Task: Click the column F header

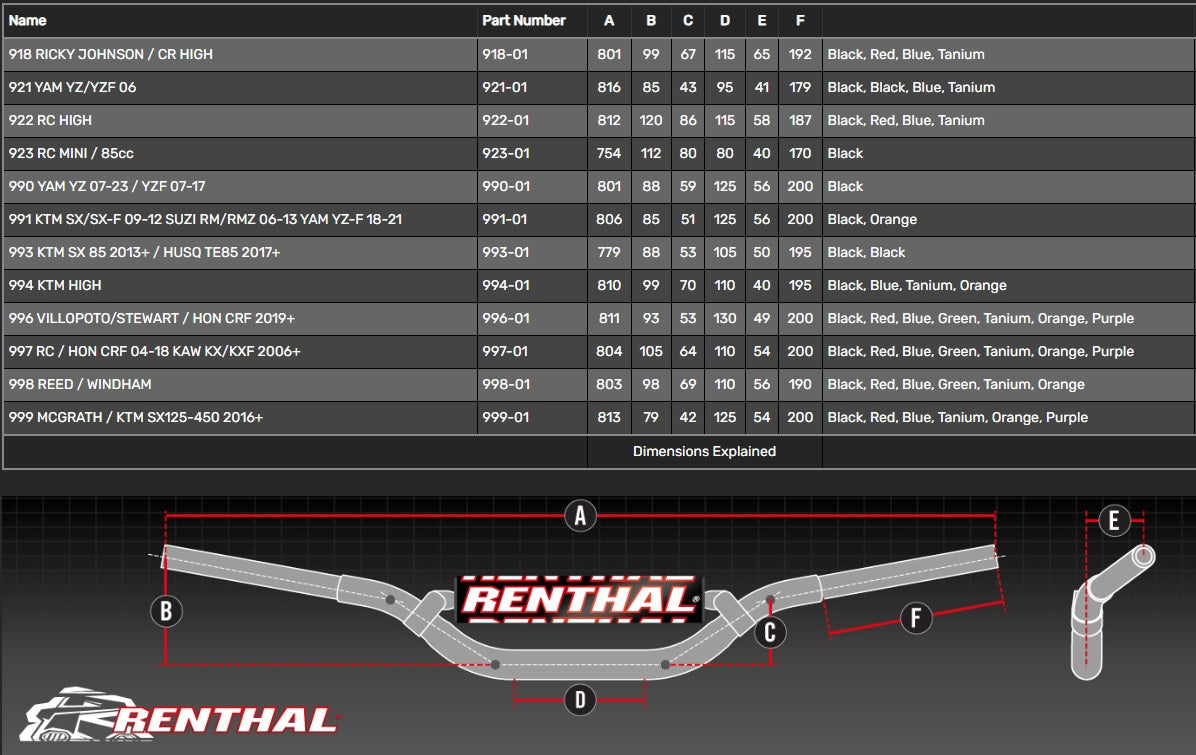Action: [x=799, y=20]
